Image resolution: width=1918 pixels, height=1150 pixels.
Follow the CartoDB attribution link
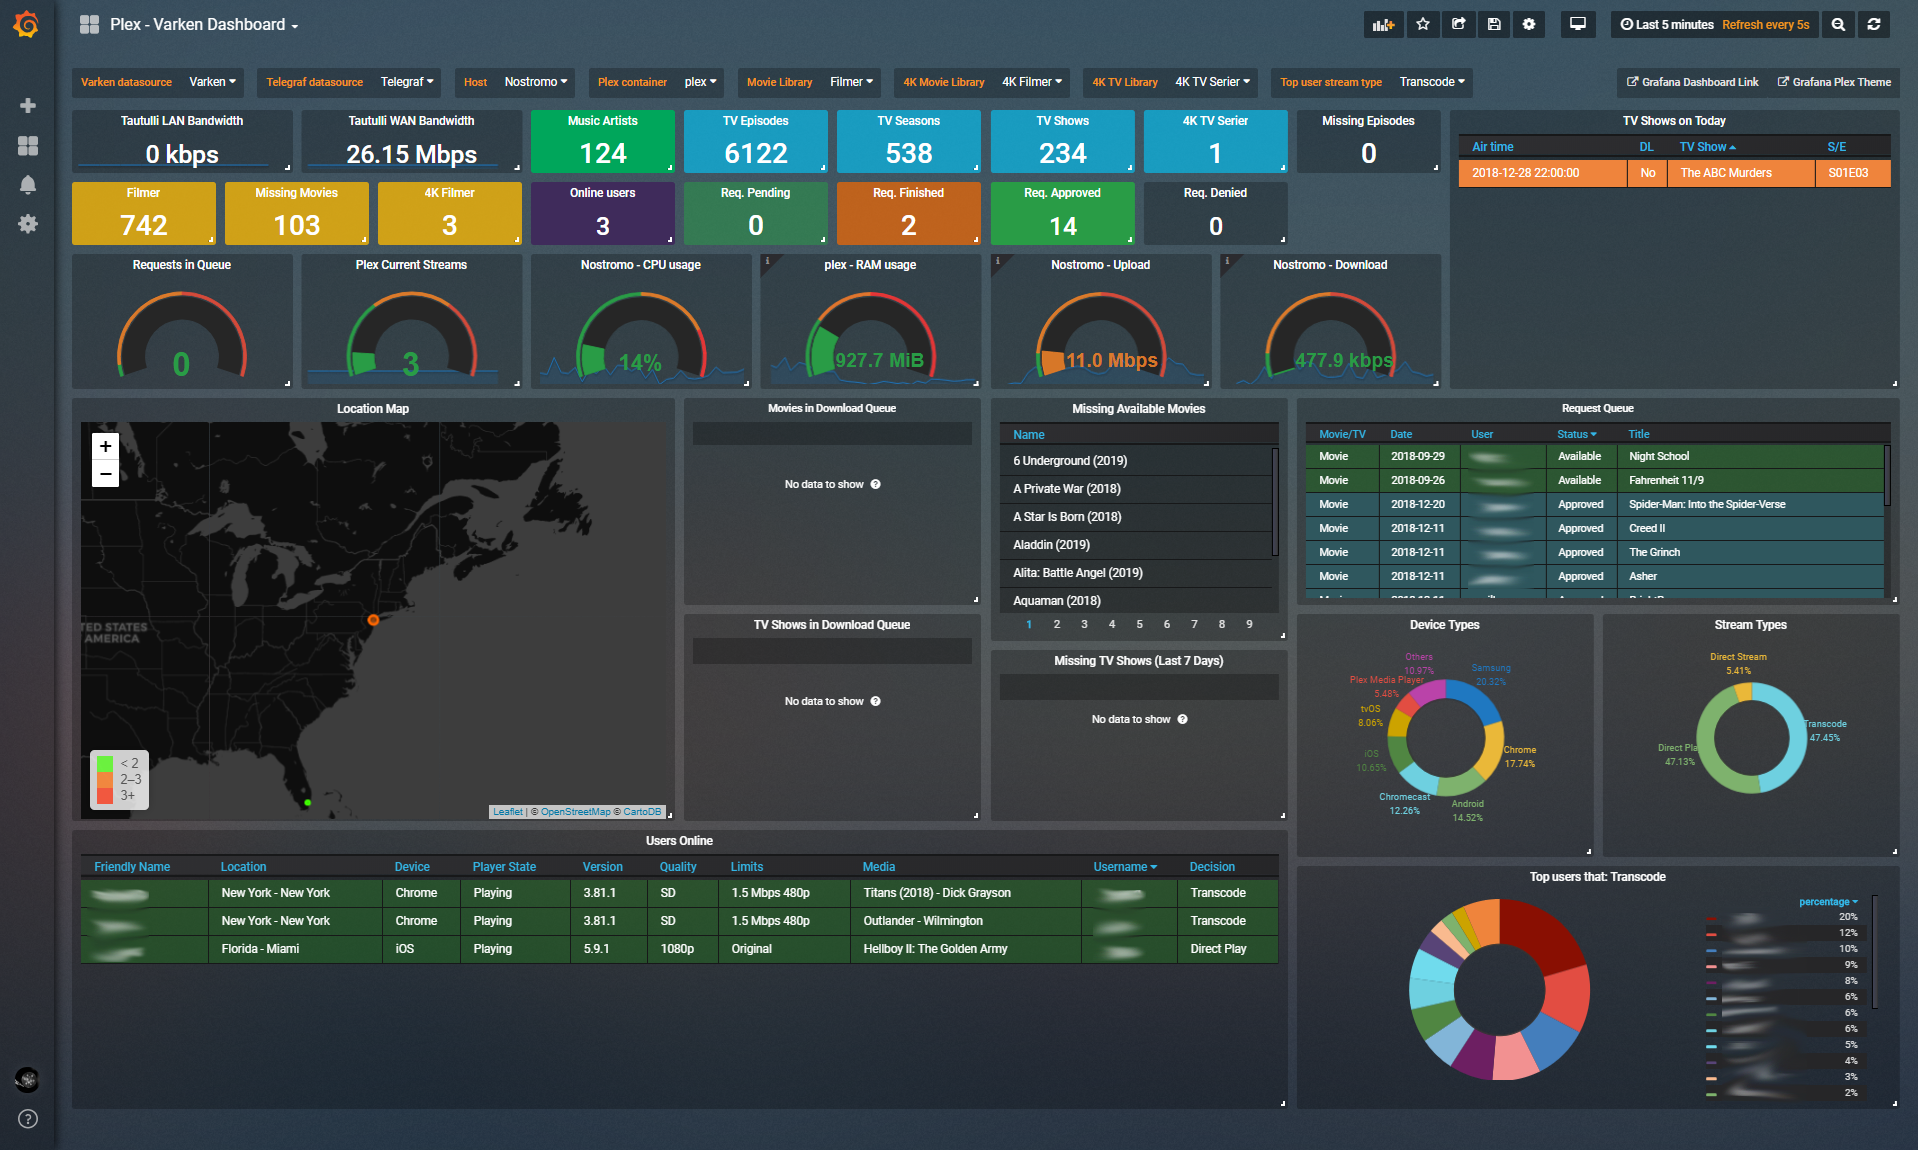tap(642, 812)
